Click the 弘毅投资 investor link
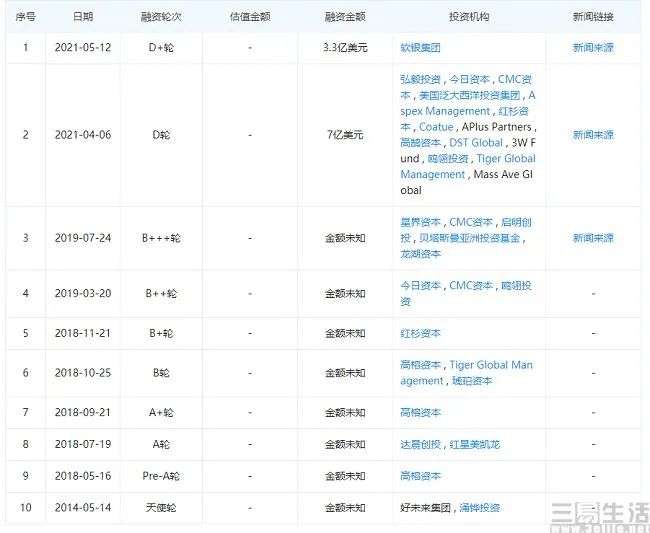This screenshot has width=650, height=533. pyautogui.click(x=420, y=79)
